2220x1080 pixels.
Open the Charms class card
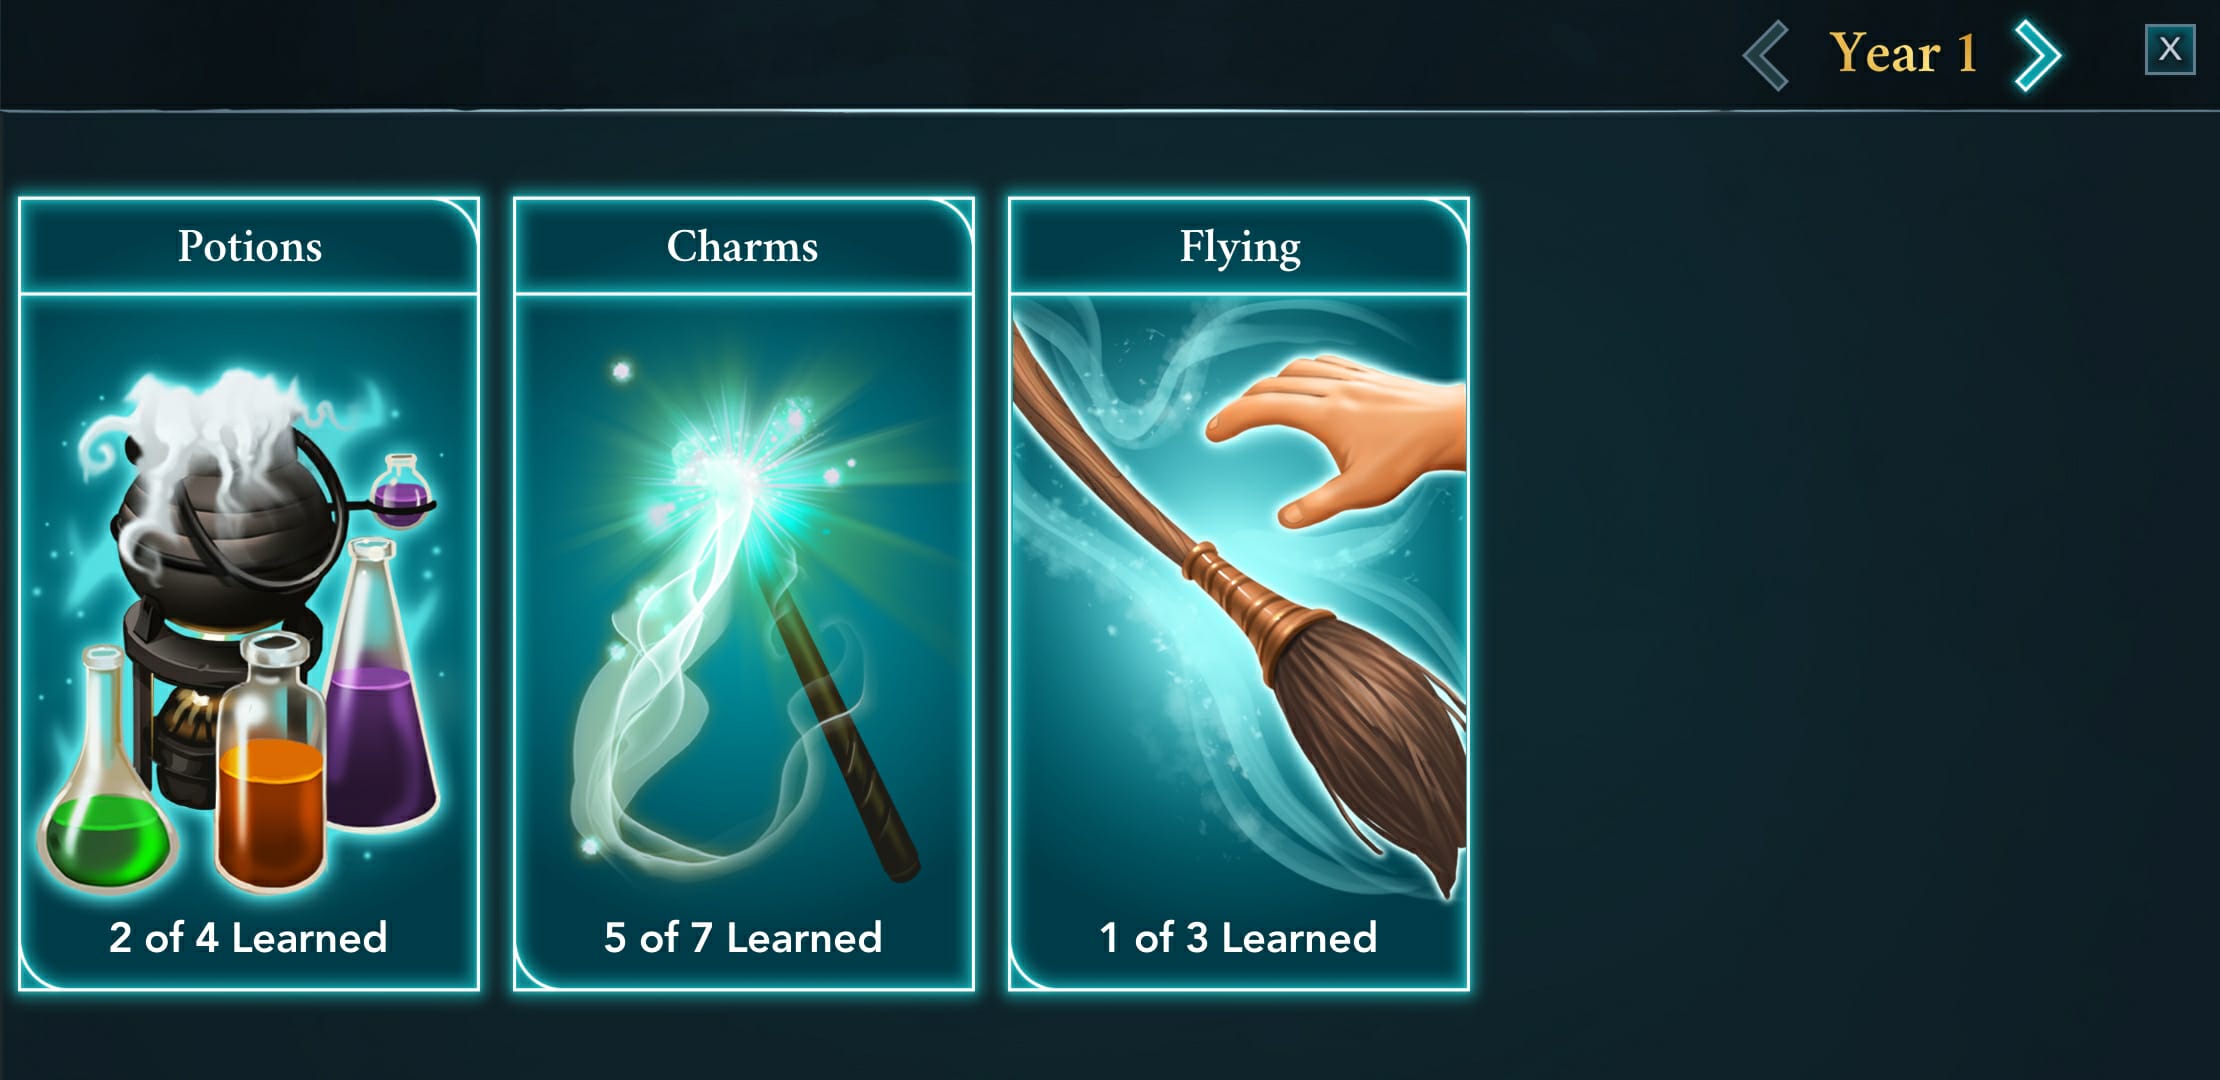(x=743, y=594)
